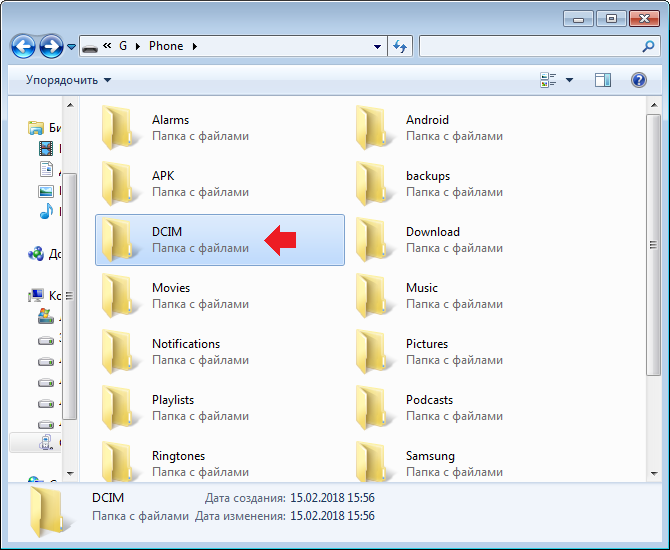The image size is (670, 550).
Task: Open recent locations dropdown beside Forward arrow
Action: pyautogui.click(x=71, y=47)
